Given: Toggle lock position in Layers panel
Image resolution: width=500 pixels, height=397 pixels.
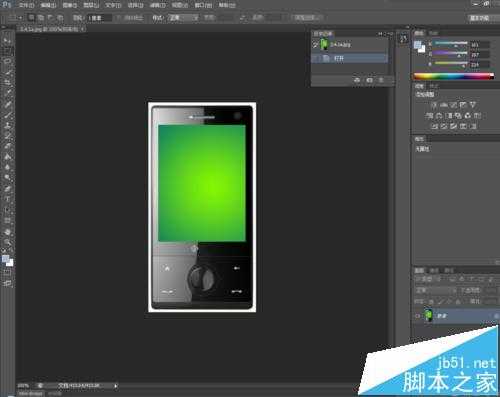Looking at the screenshot, I should [x=449, y=301].
